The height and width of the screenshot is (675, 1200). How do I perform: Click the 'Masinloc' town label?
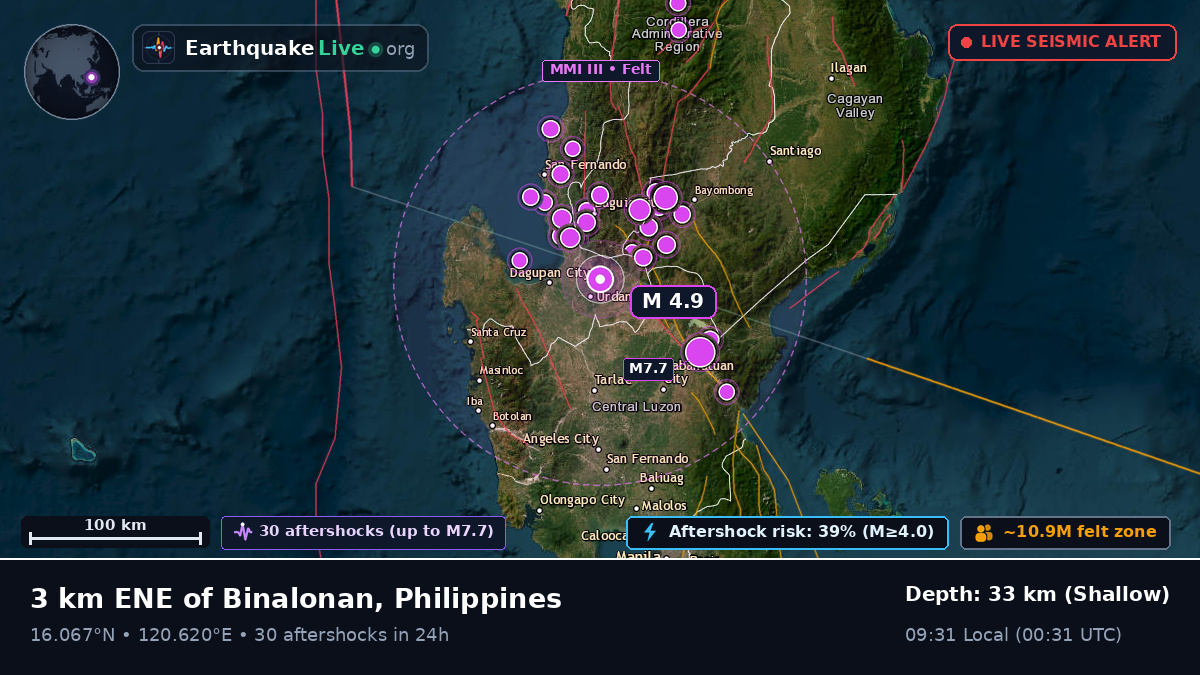(x=501, y=370)
